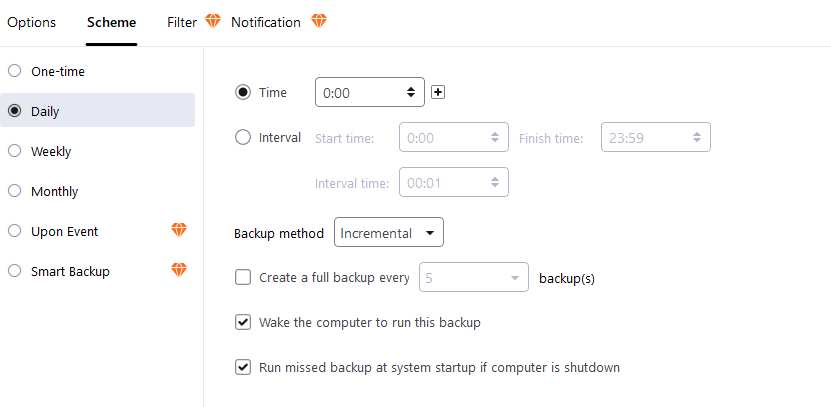Select the Interval radio button
The width and height of the screenshot is (831, 407).
click(243, 138)
